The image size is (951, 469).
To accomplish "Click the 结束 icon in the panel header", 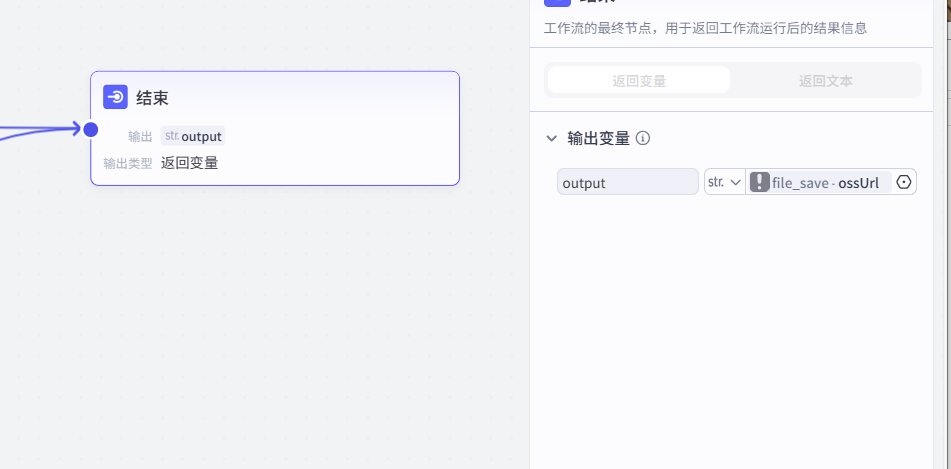I will (x=557, y=3).
